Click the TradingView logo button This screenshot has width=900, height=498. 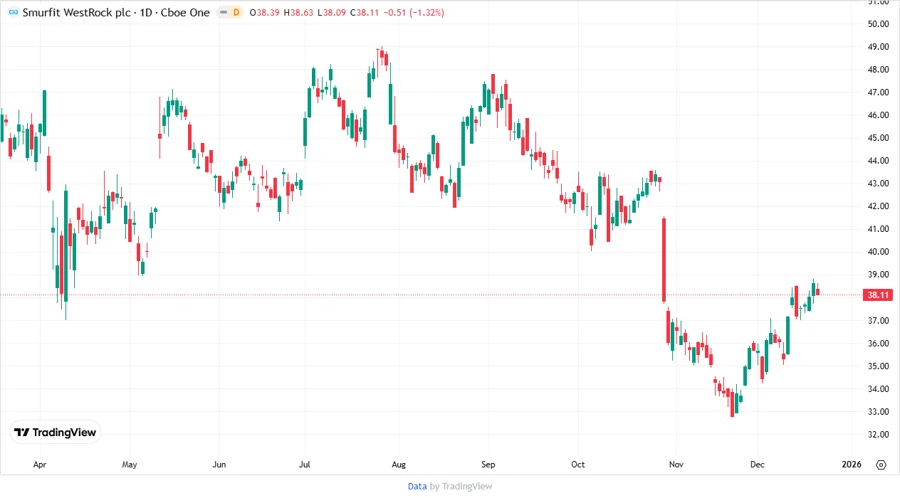pos(55,432)
